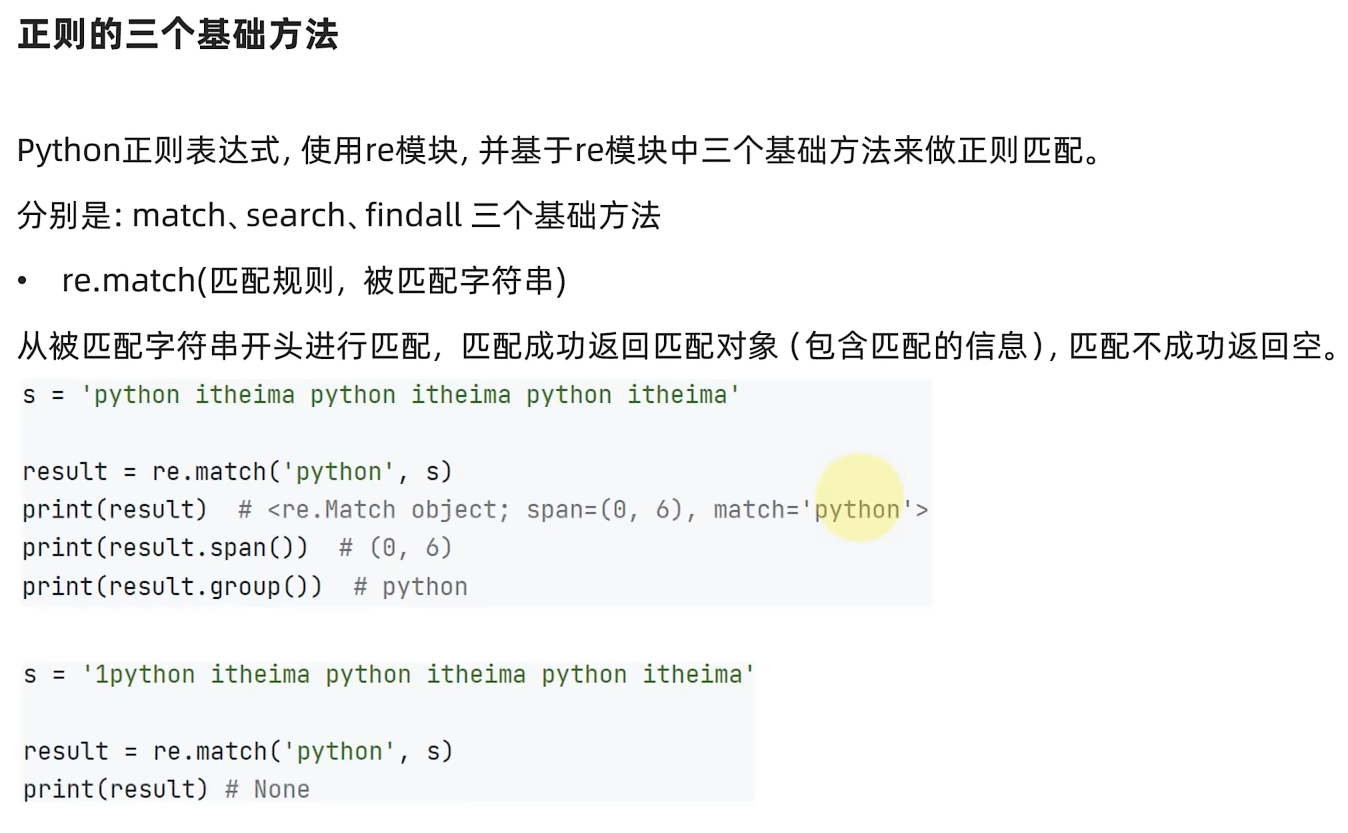Select the re.match(匹配规则, 被匹配字符串) bullet line
The width and height of the screenshot is (1348, 833).
click(314, 281)
